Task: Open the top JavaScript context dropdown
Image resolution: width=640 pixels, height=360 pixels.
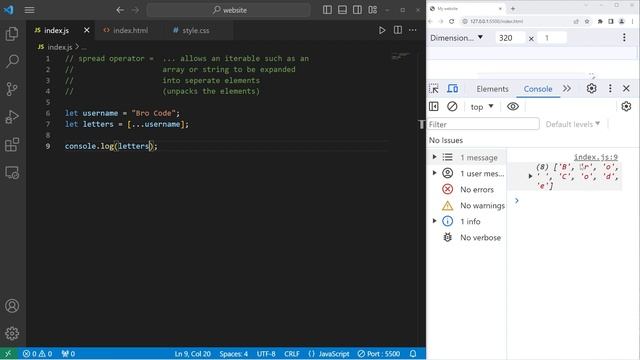Action: coord(482,107)
